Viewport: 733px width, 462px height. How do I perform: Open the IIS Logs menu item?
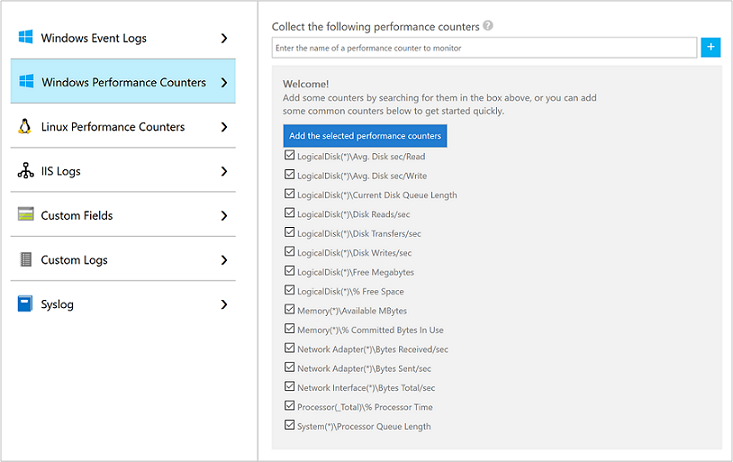coord(61,171)
